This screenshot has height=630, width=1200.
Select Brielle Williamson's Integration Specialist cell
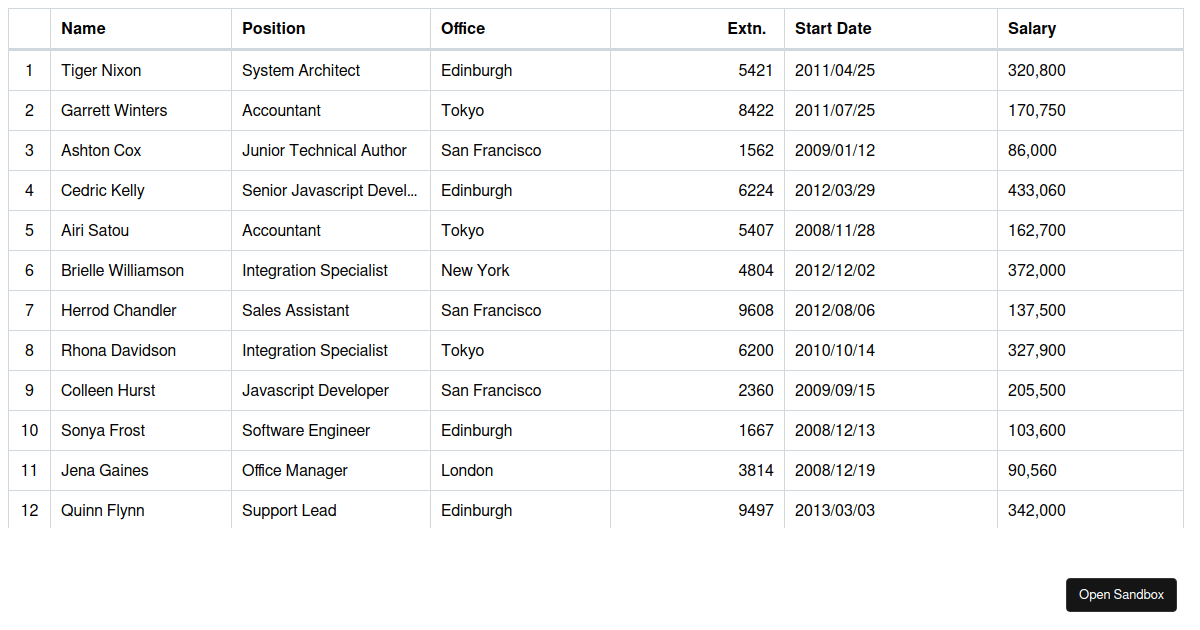pyautogui.click(x=314, y=270)
